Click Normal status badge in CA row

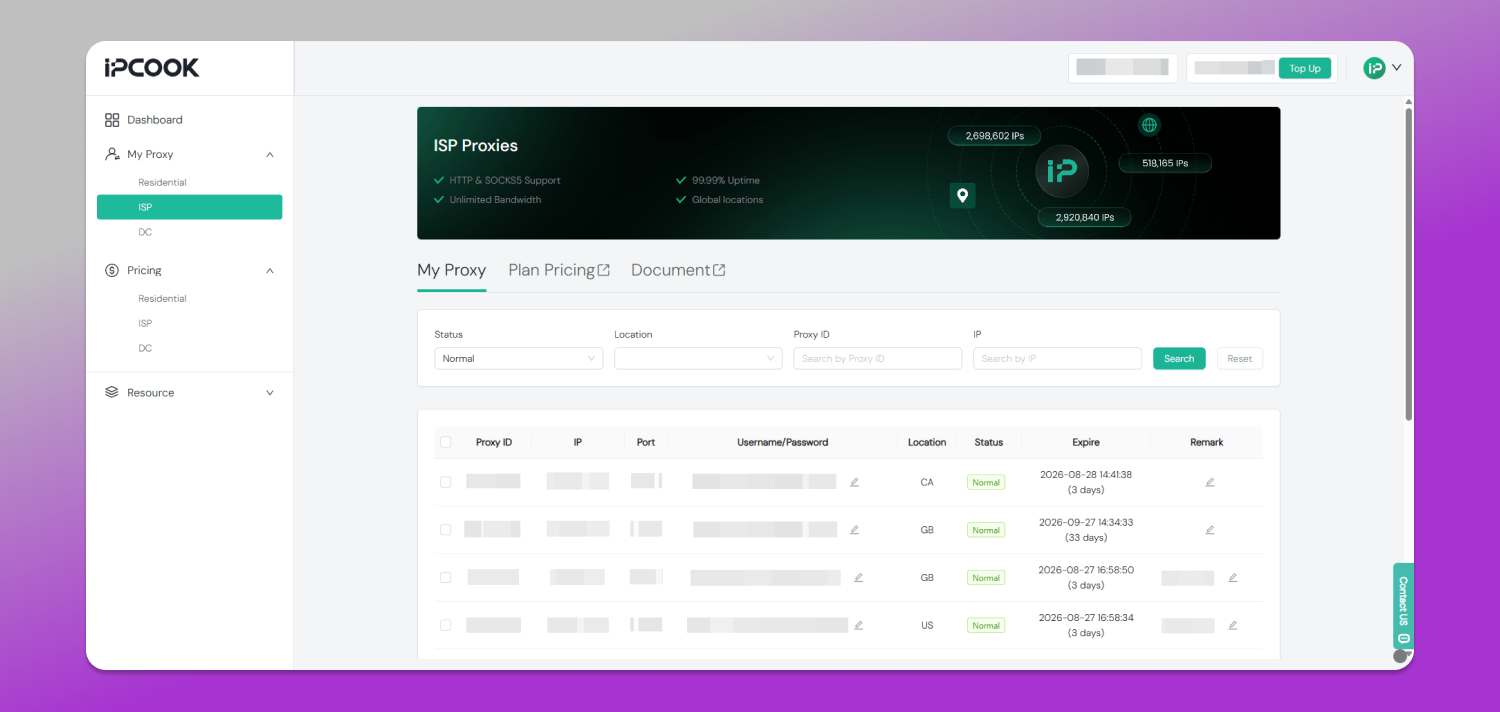coord(986,482)
